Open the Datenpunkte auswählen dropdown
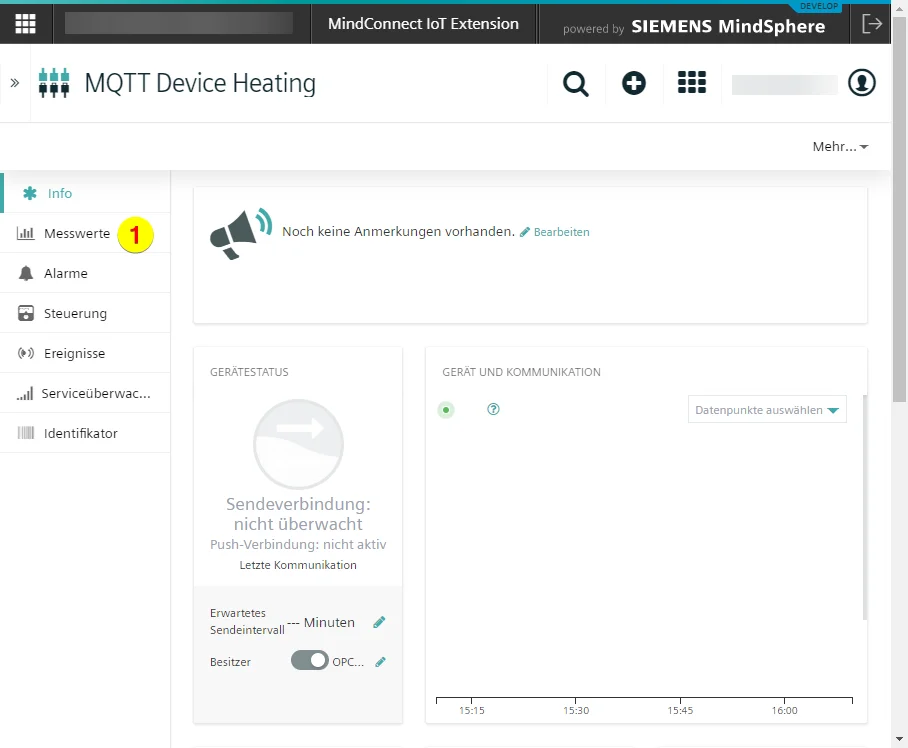The width and height of the screenshot is (908, 748). pyautogui.click(x=767, y=409)
